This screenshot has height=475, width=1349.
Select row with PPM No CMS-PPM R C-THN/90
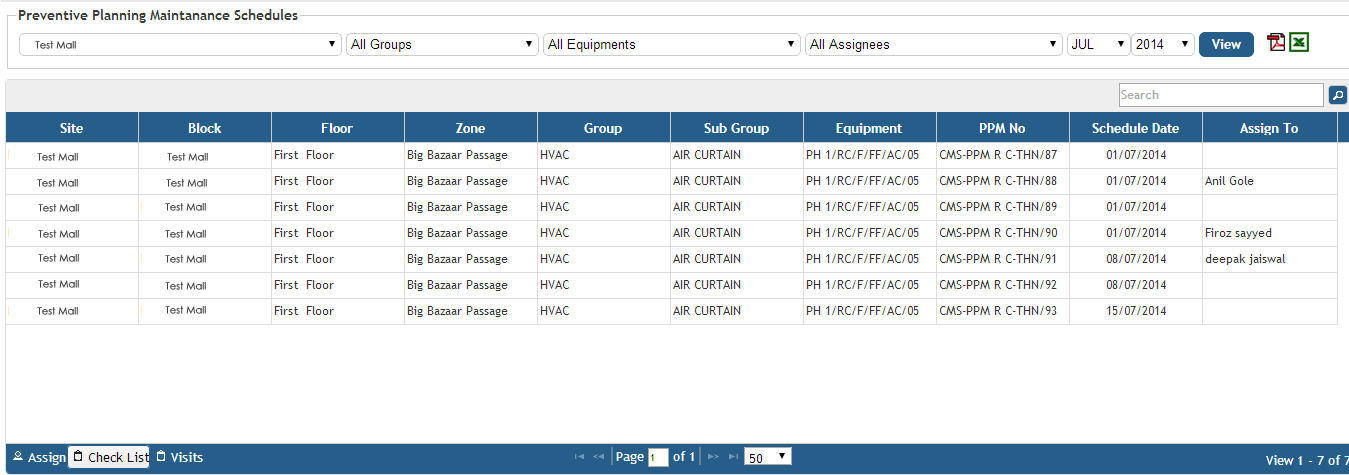coord(997,233)
